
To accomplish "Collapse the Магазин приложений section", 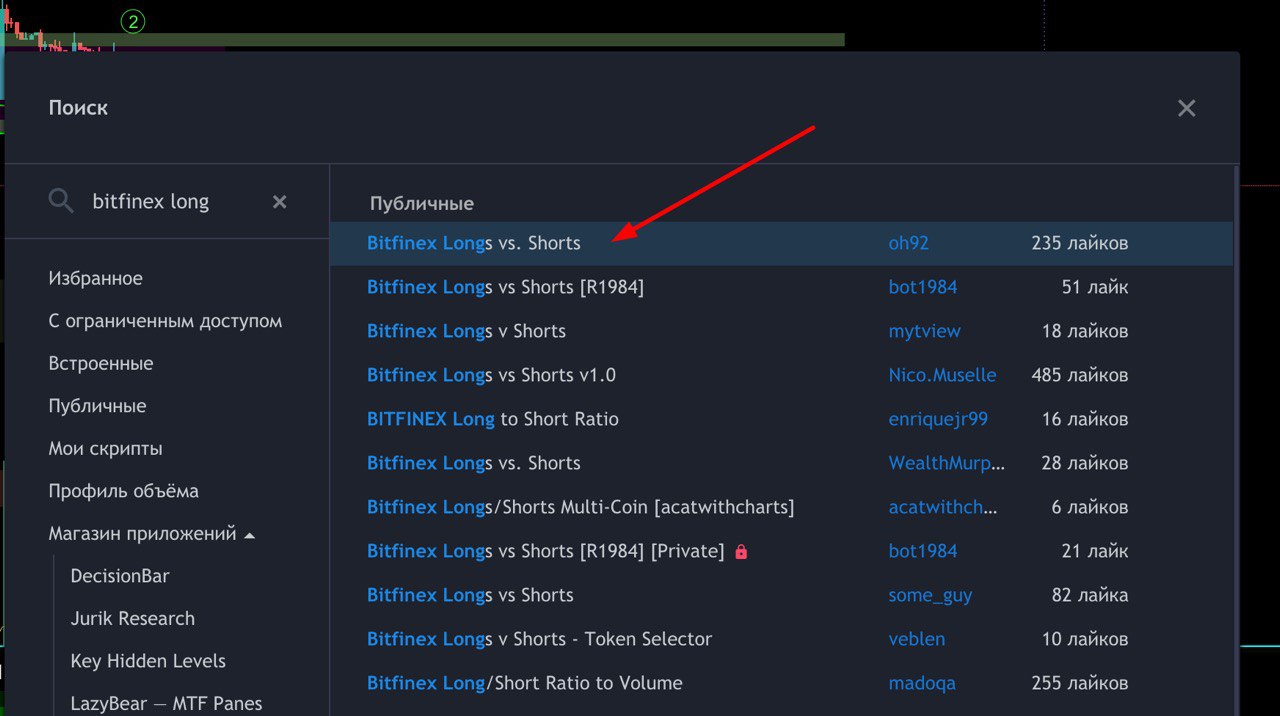I will pos(250,535).
